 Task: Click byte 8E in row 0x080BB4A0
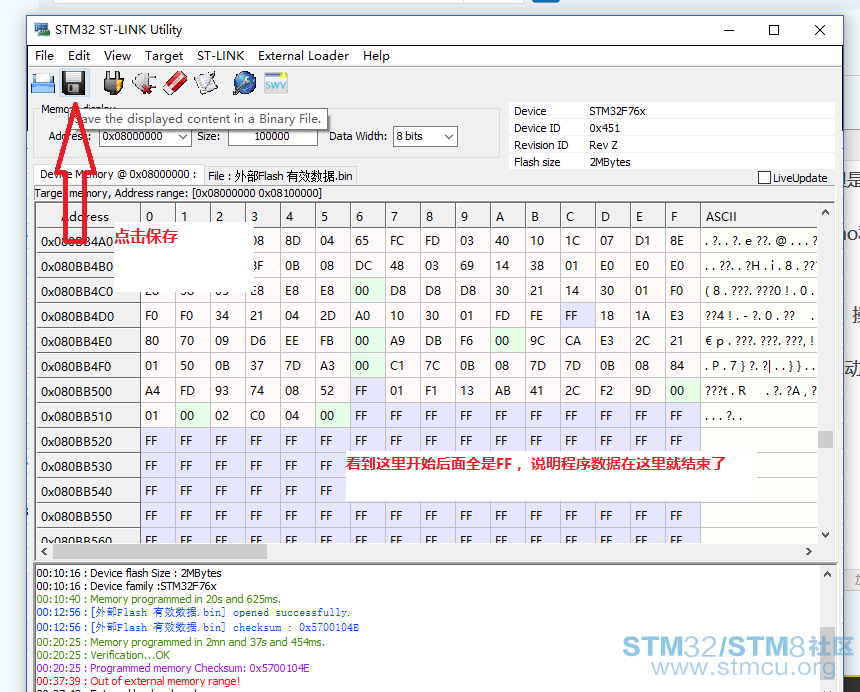coord(683,241)
